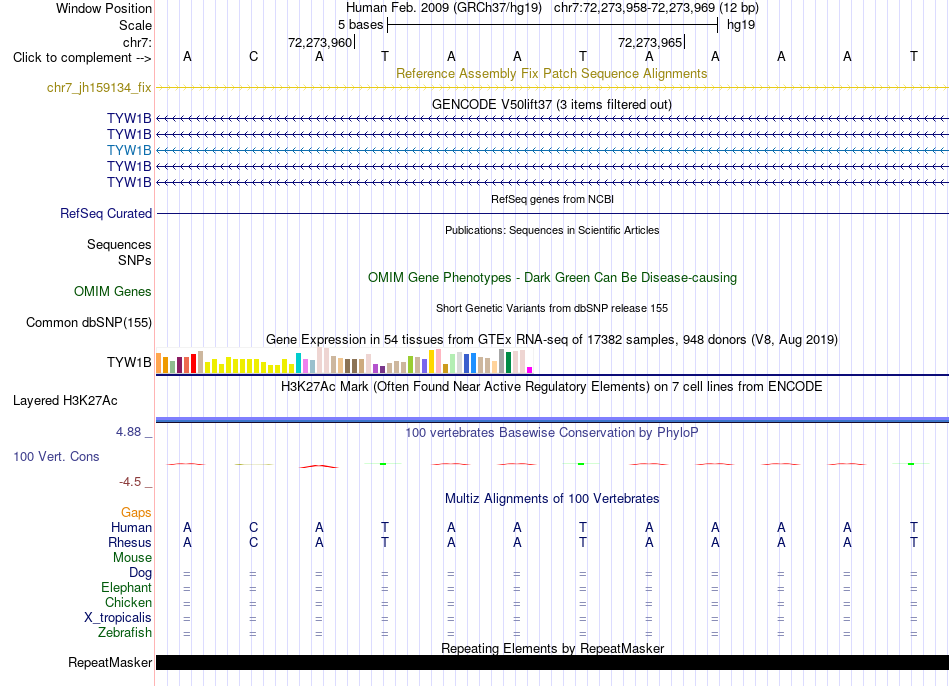This screenshot has width=950, height=686.
Task: Click the C base in the complement row
Action: [253, 56]
